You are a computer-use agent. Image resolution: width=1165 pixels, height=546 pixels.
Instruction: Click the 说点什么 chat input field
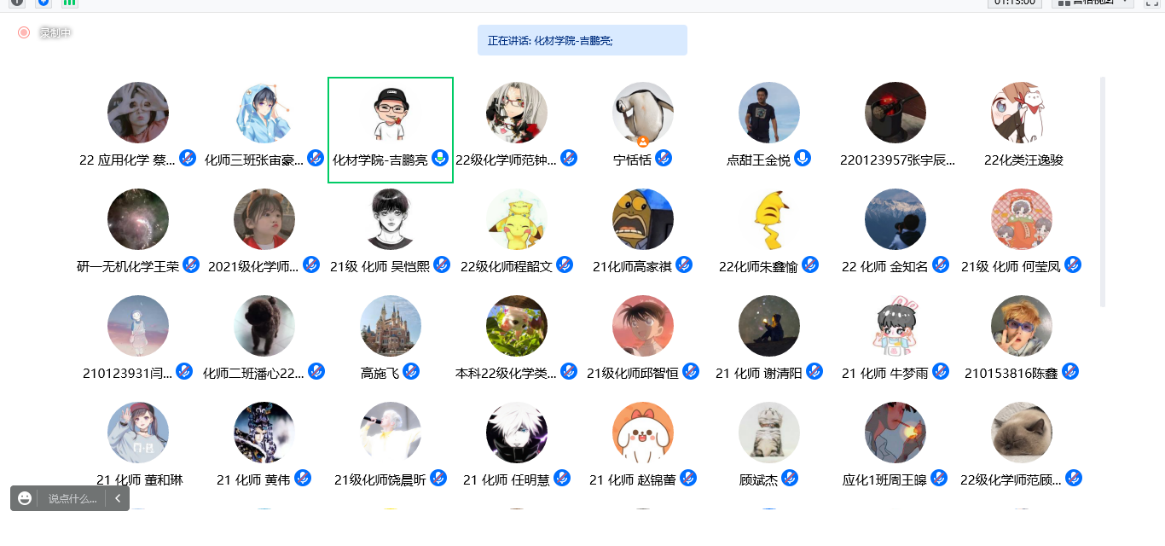(x=73, y=498)
